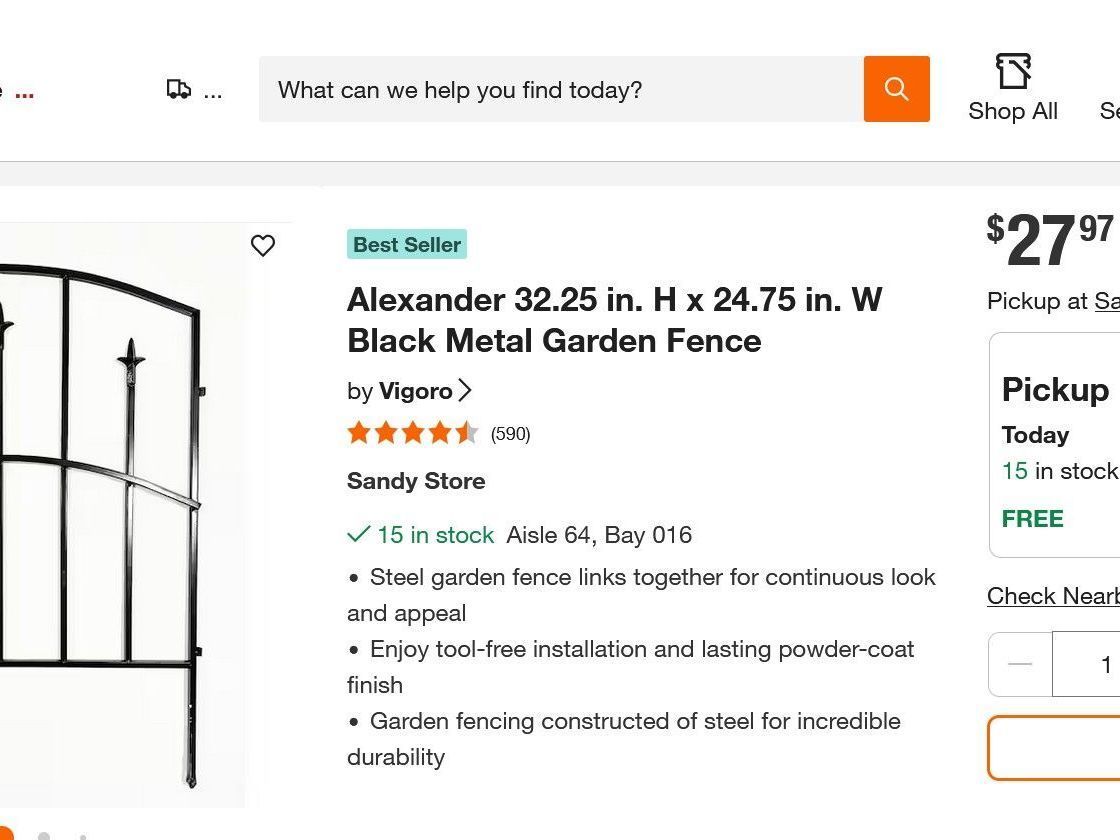Open the 590 reviews count link

pos(510,434)
